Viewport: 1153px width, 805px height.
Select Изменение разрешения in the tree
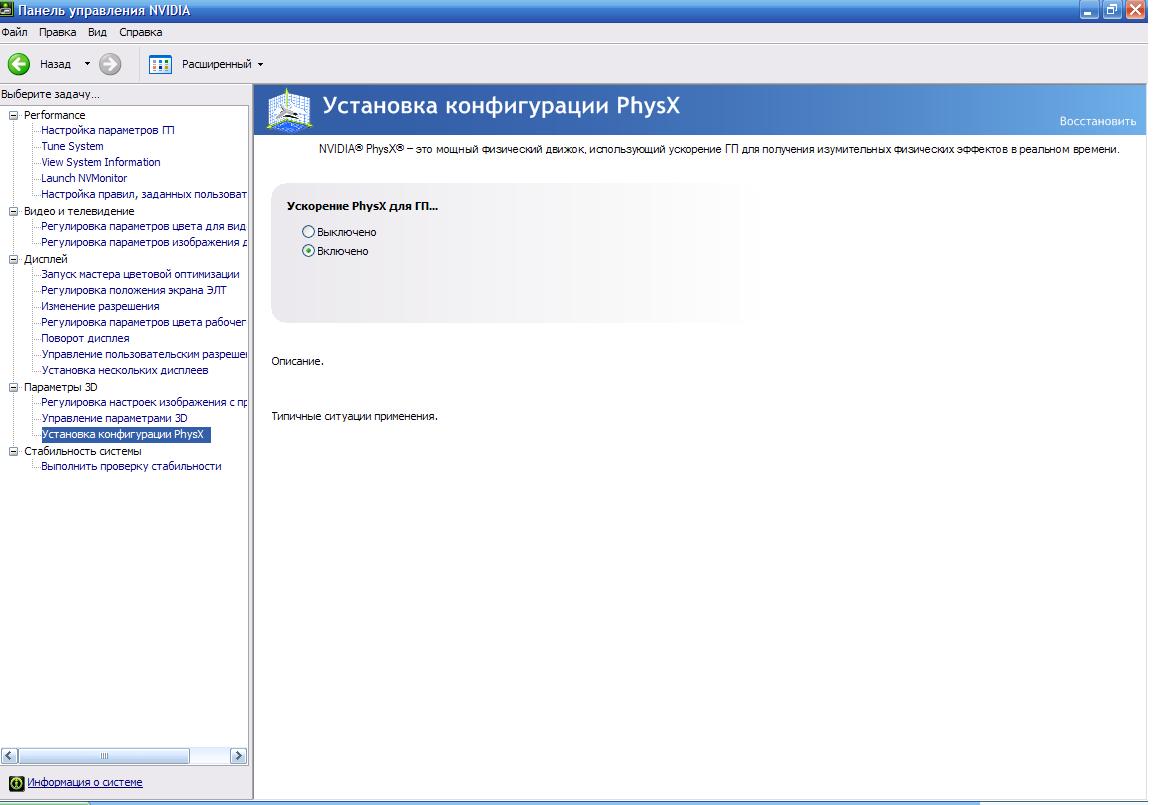tap(100, 306)
